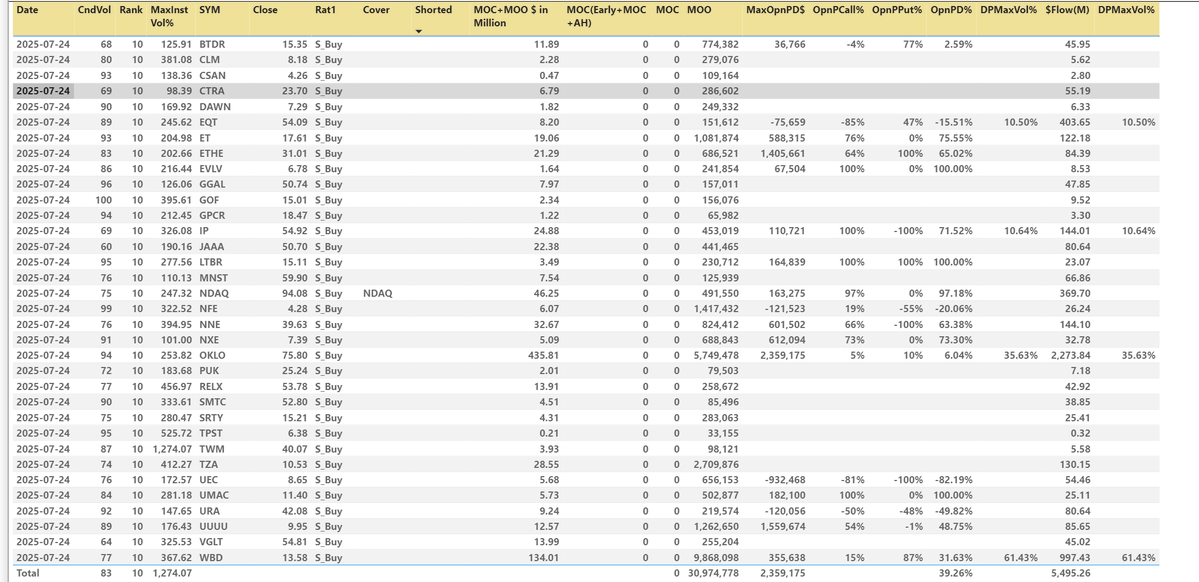Click the sort arrow under the Shorted header

[x=419, y=31]
